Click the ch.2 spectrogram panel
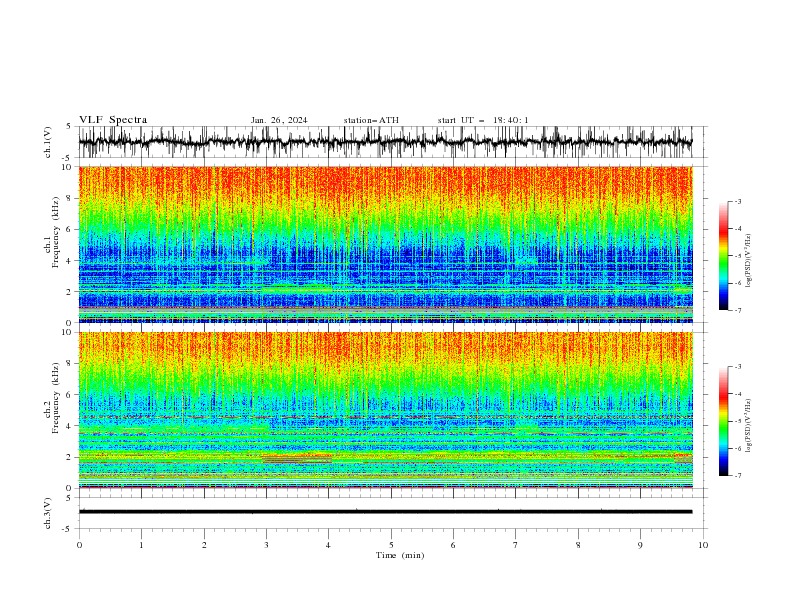The width and height of the screenshot is (792, 612). tap(385, 410)
